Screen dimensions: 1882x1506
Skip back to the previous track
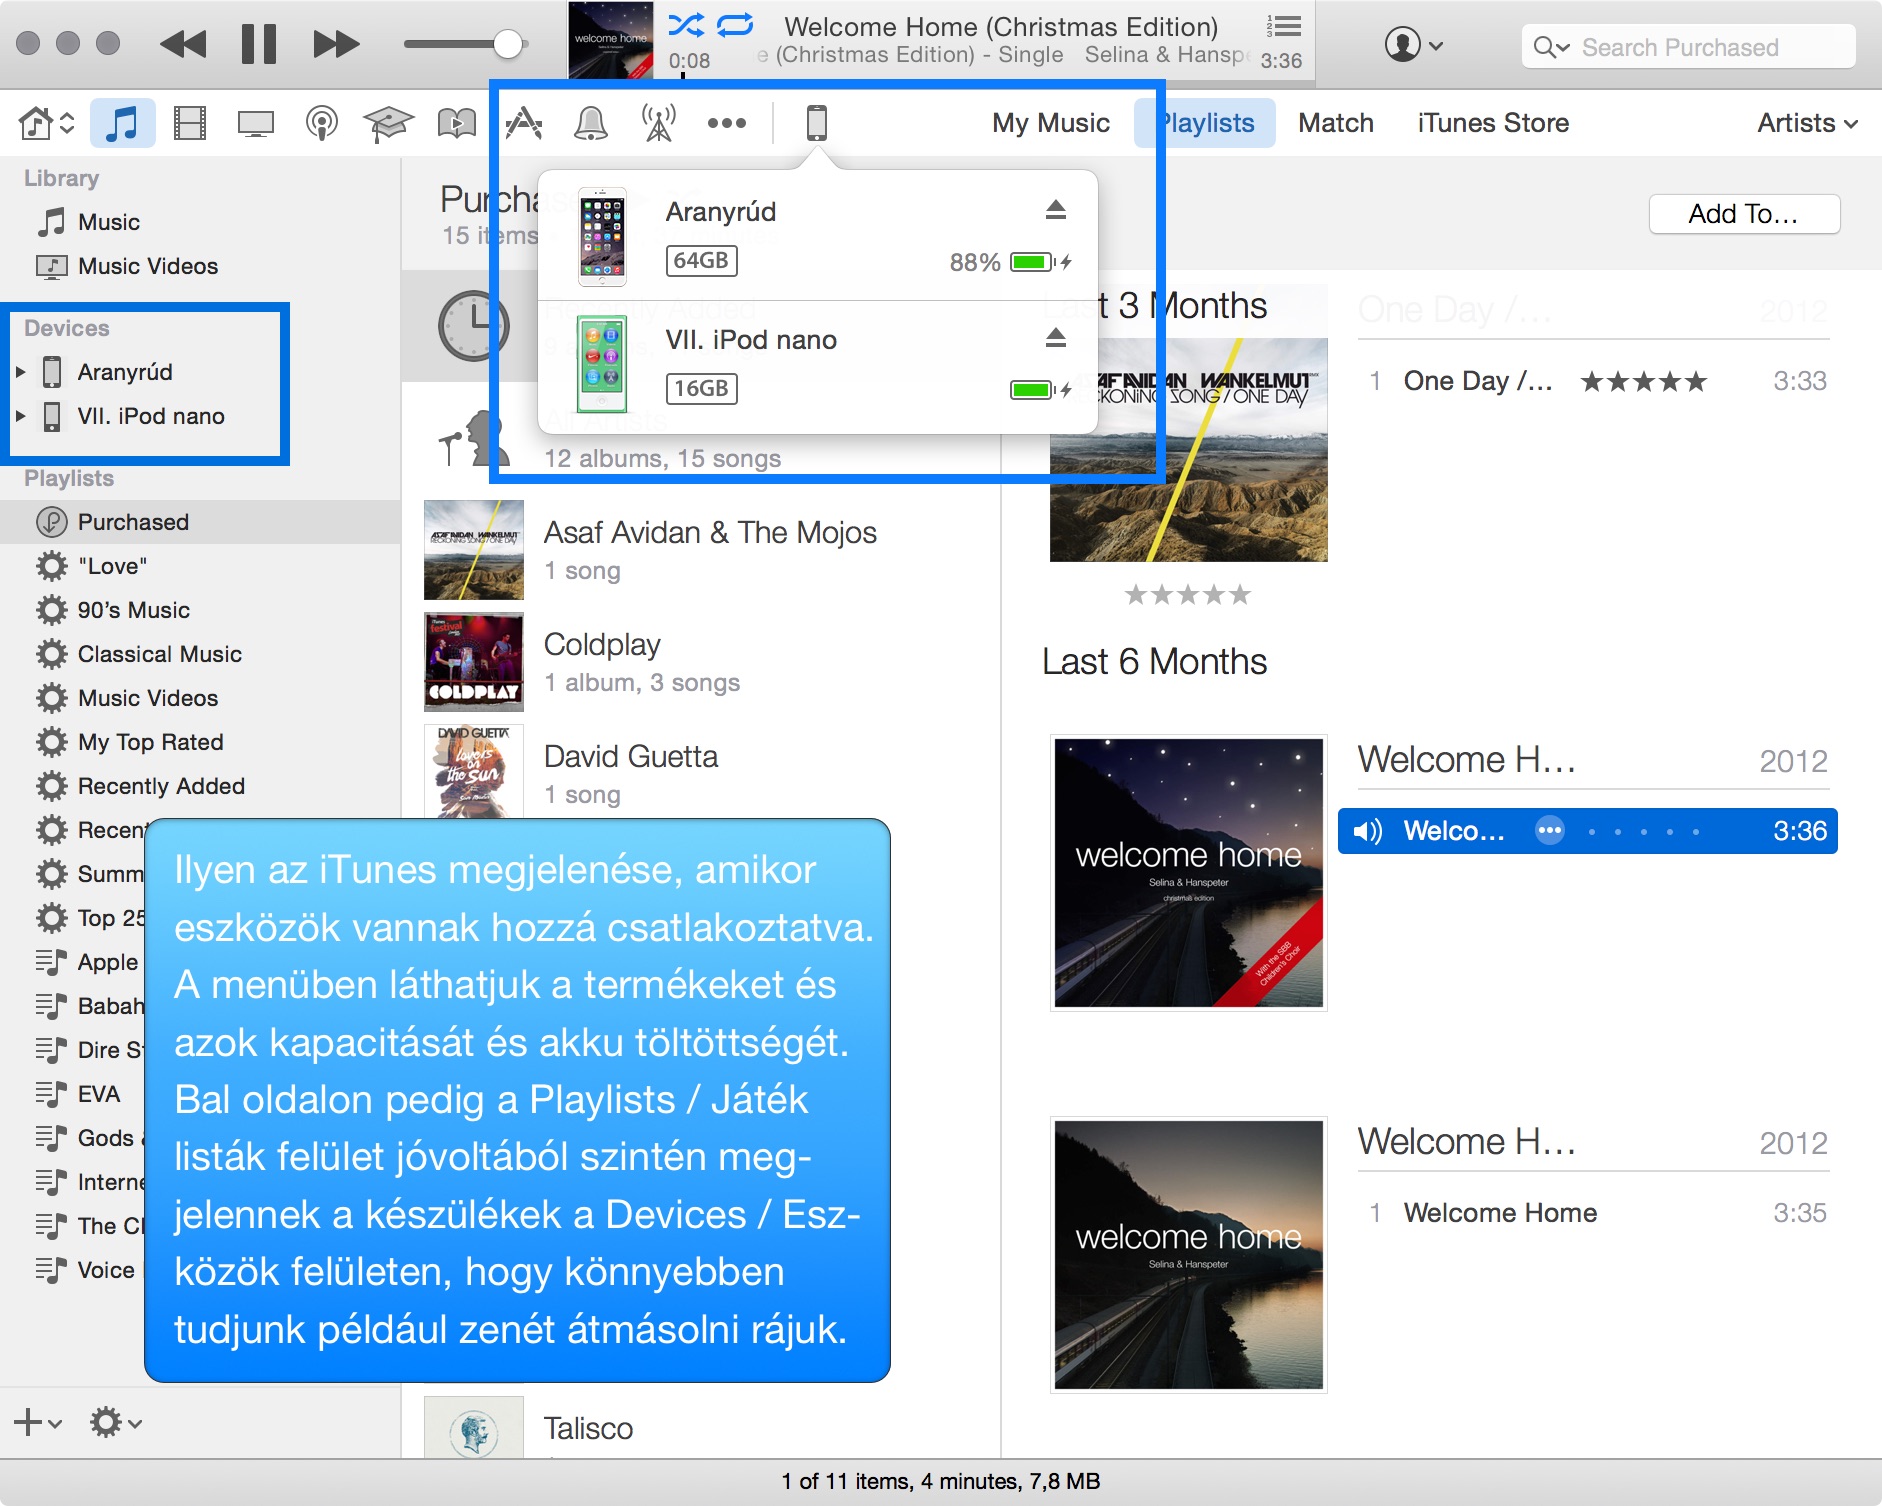[x=183, y=45]
